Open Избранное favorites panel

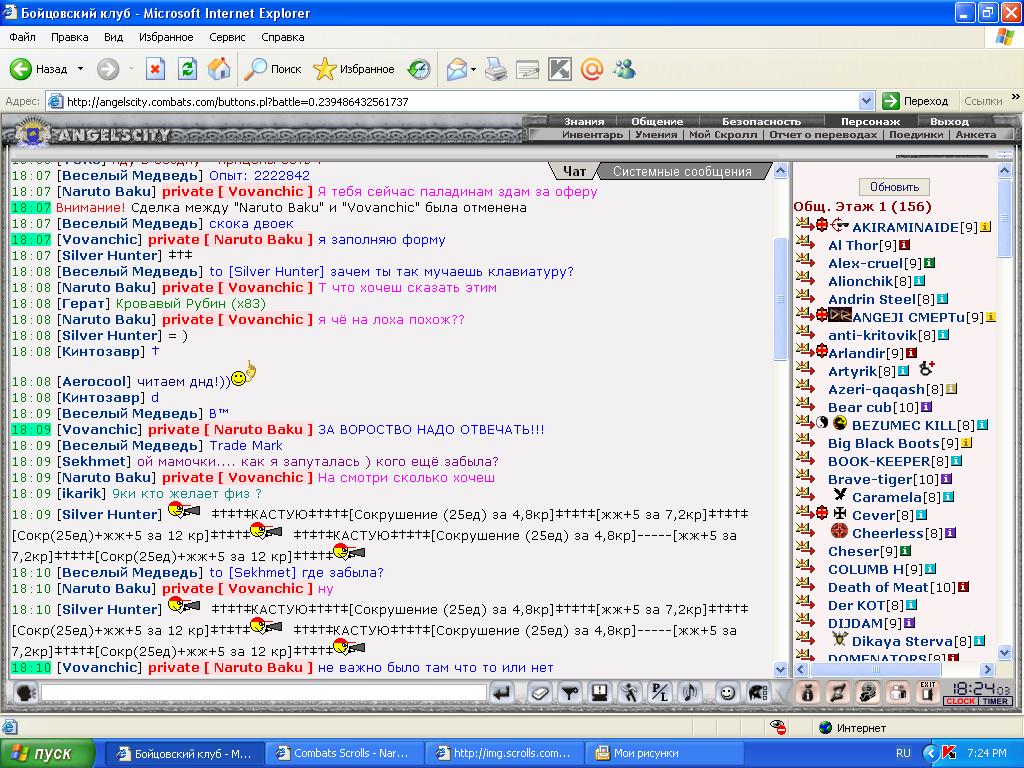(x=354, y=69)
